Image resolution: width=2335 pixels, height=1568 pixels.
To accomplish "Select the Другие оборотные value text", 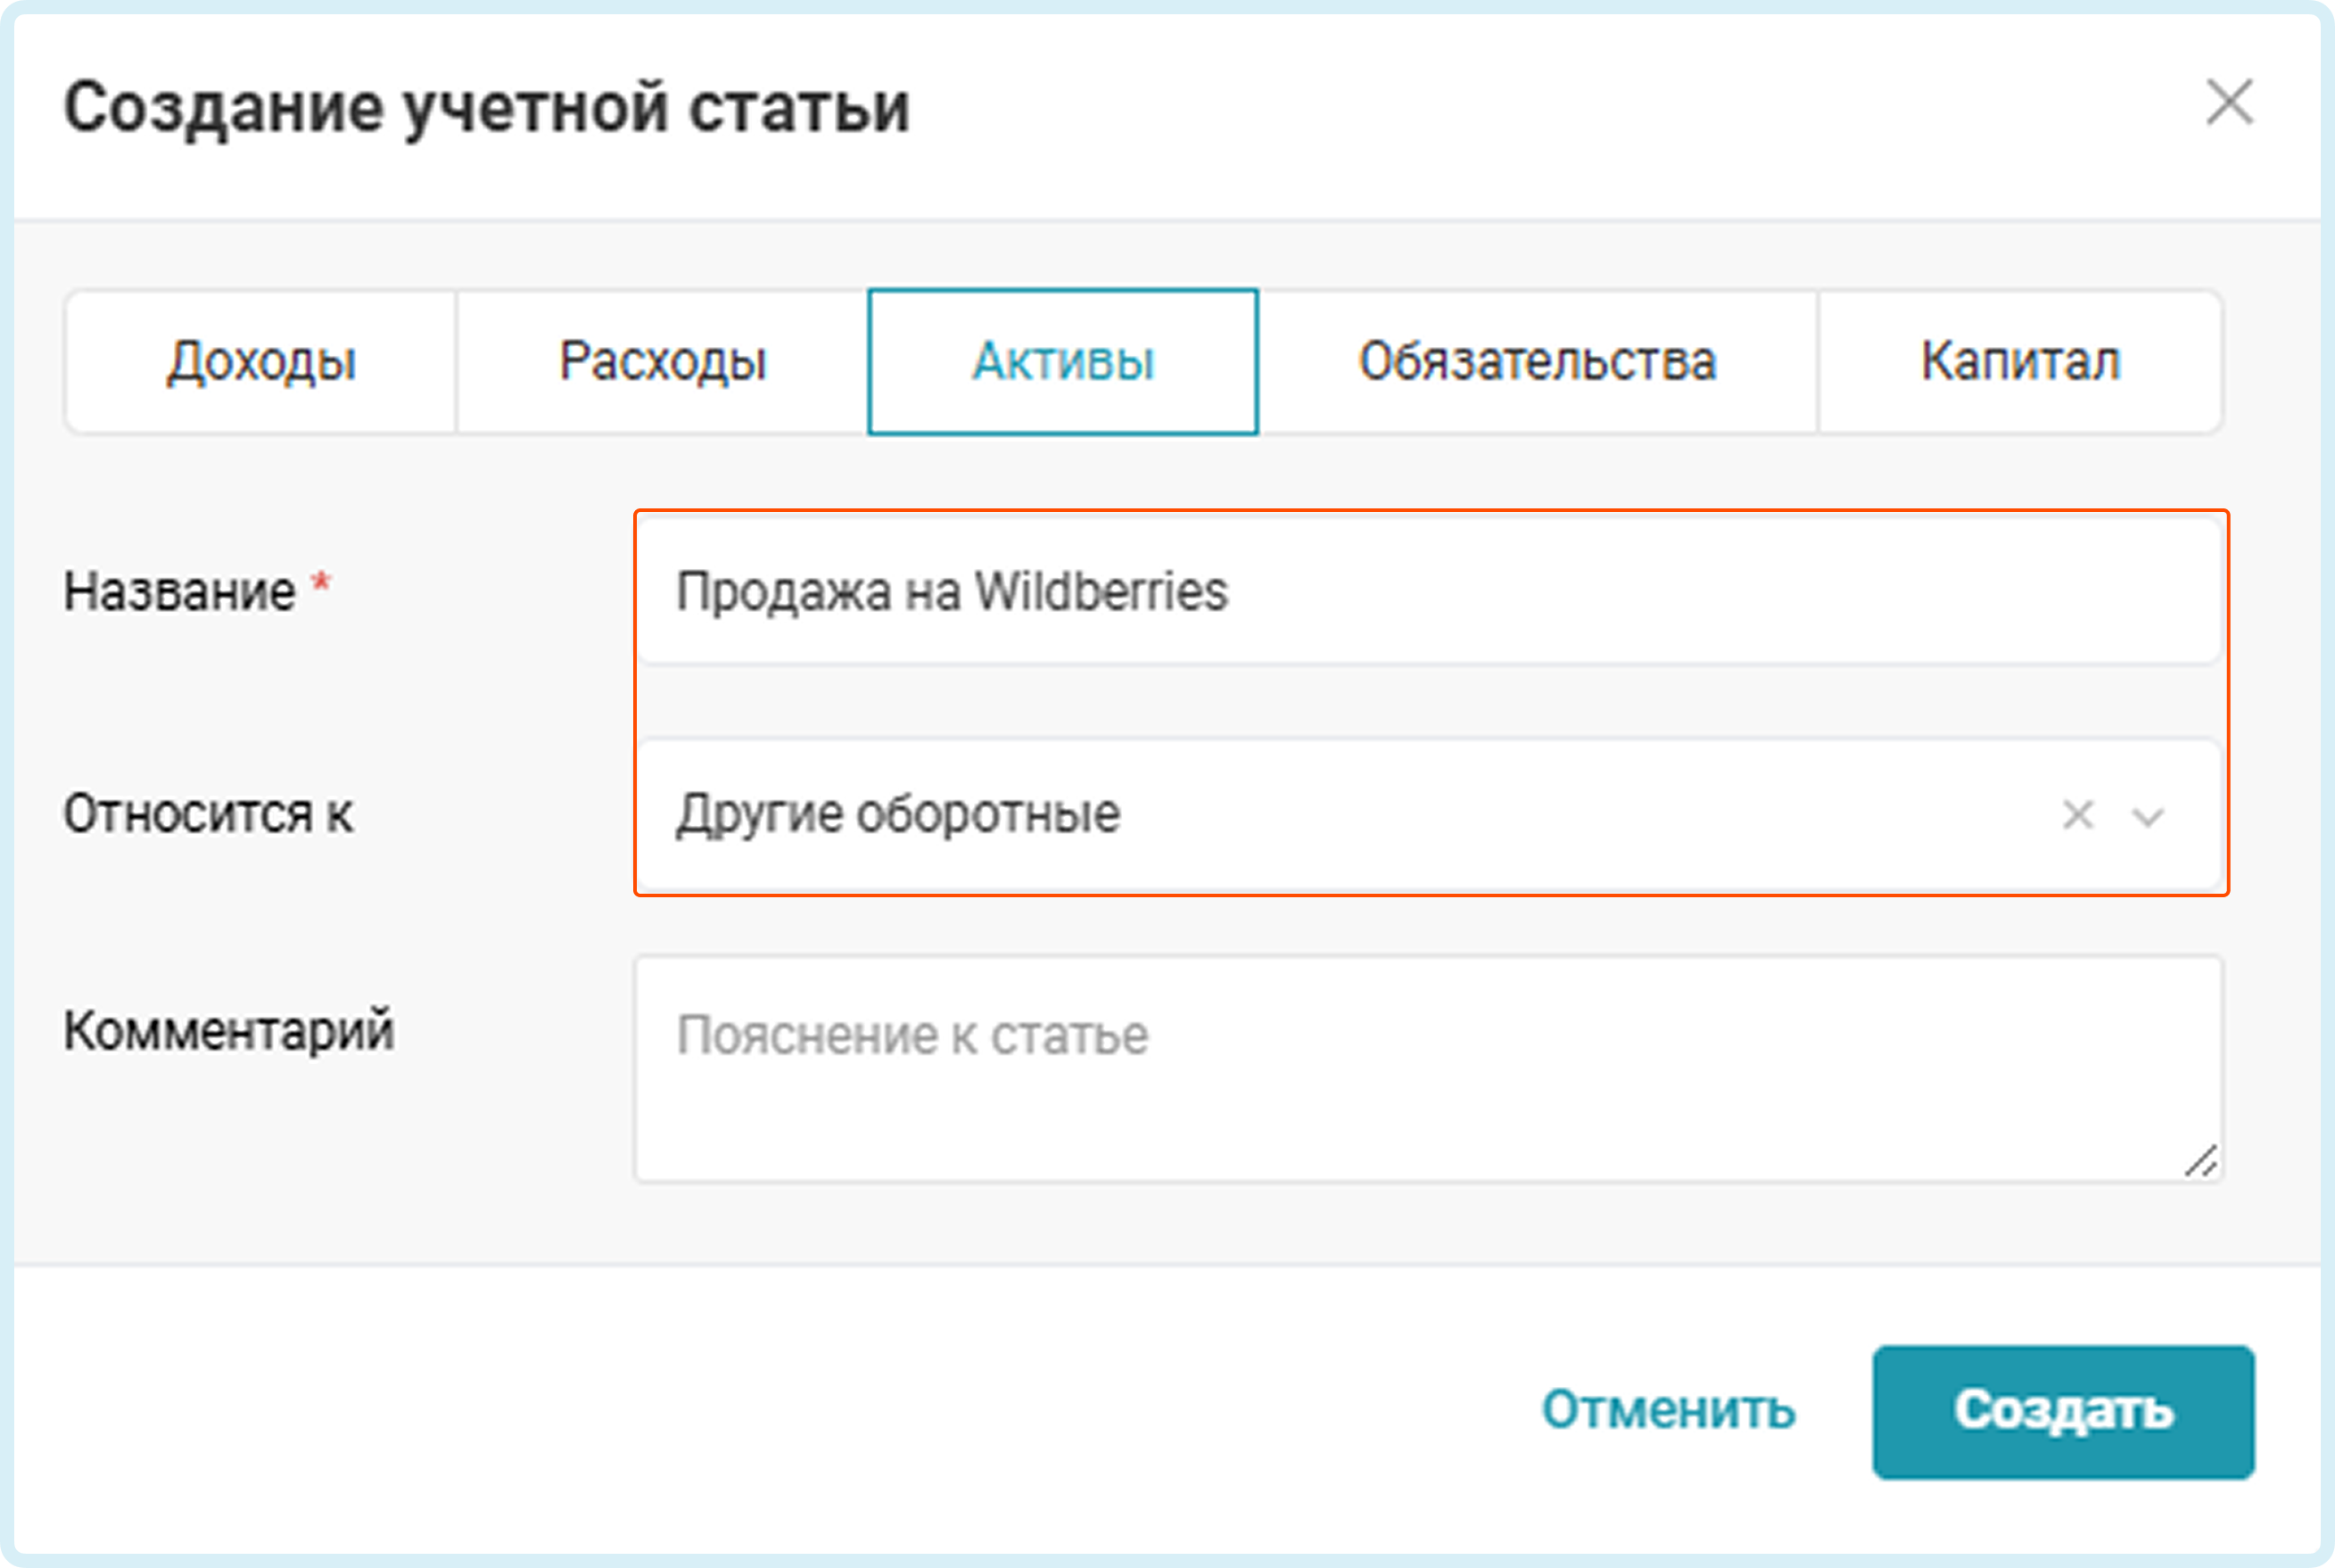I will tap(898, 815).
